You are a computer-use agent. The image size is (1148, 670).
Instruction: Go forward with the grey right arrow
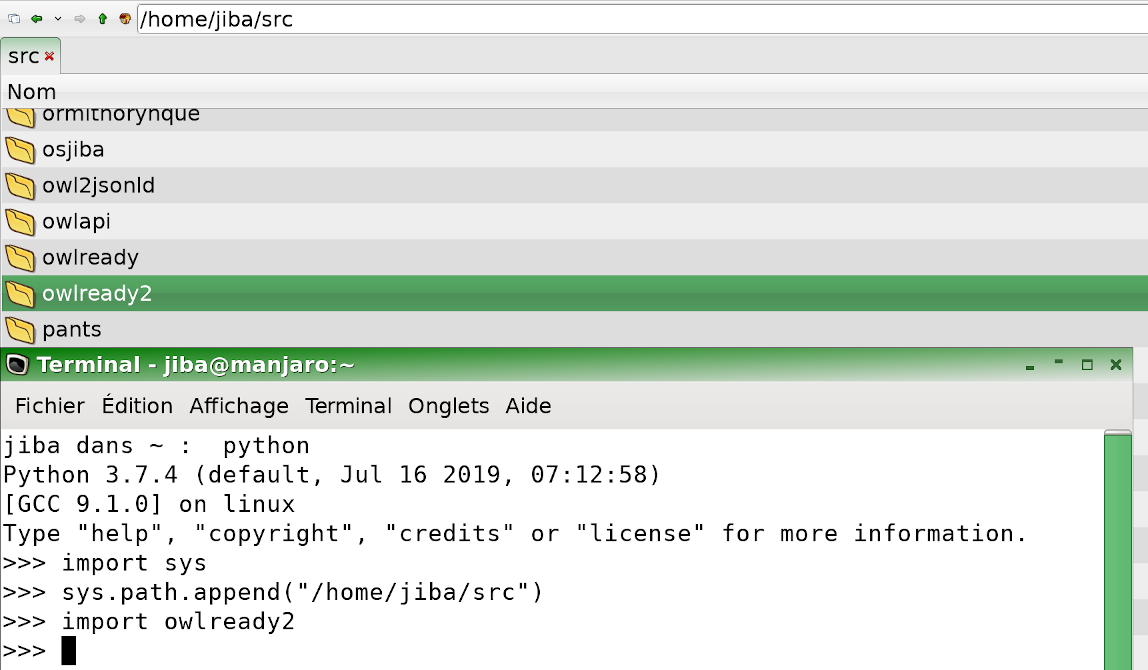click(80, 19)
